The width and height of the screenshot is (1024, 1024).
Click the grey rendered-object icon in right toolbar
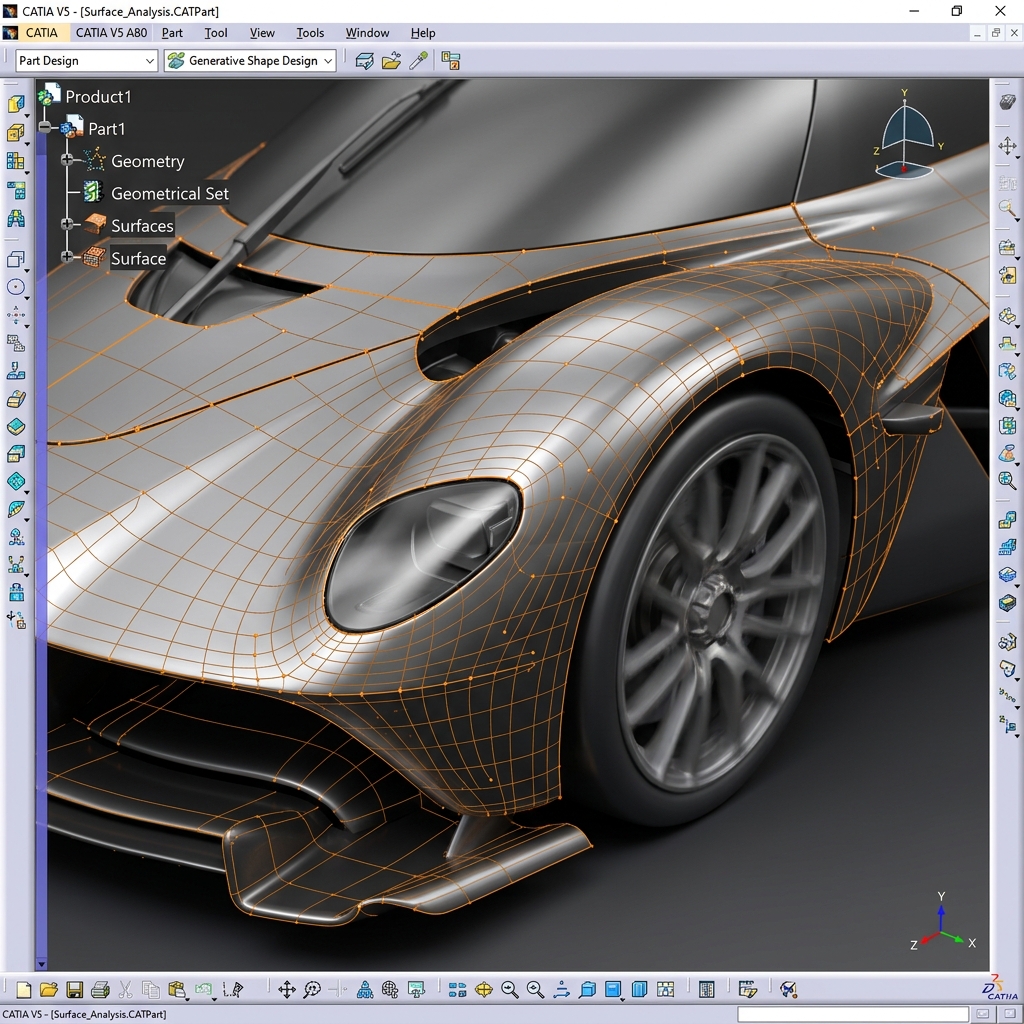(1007, 101)
